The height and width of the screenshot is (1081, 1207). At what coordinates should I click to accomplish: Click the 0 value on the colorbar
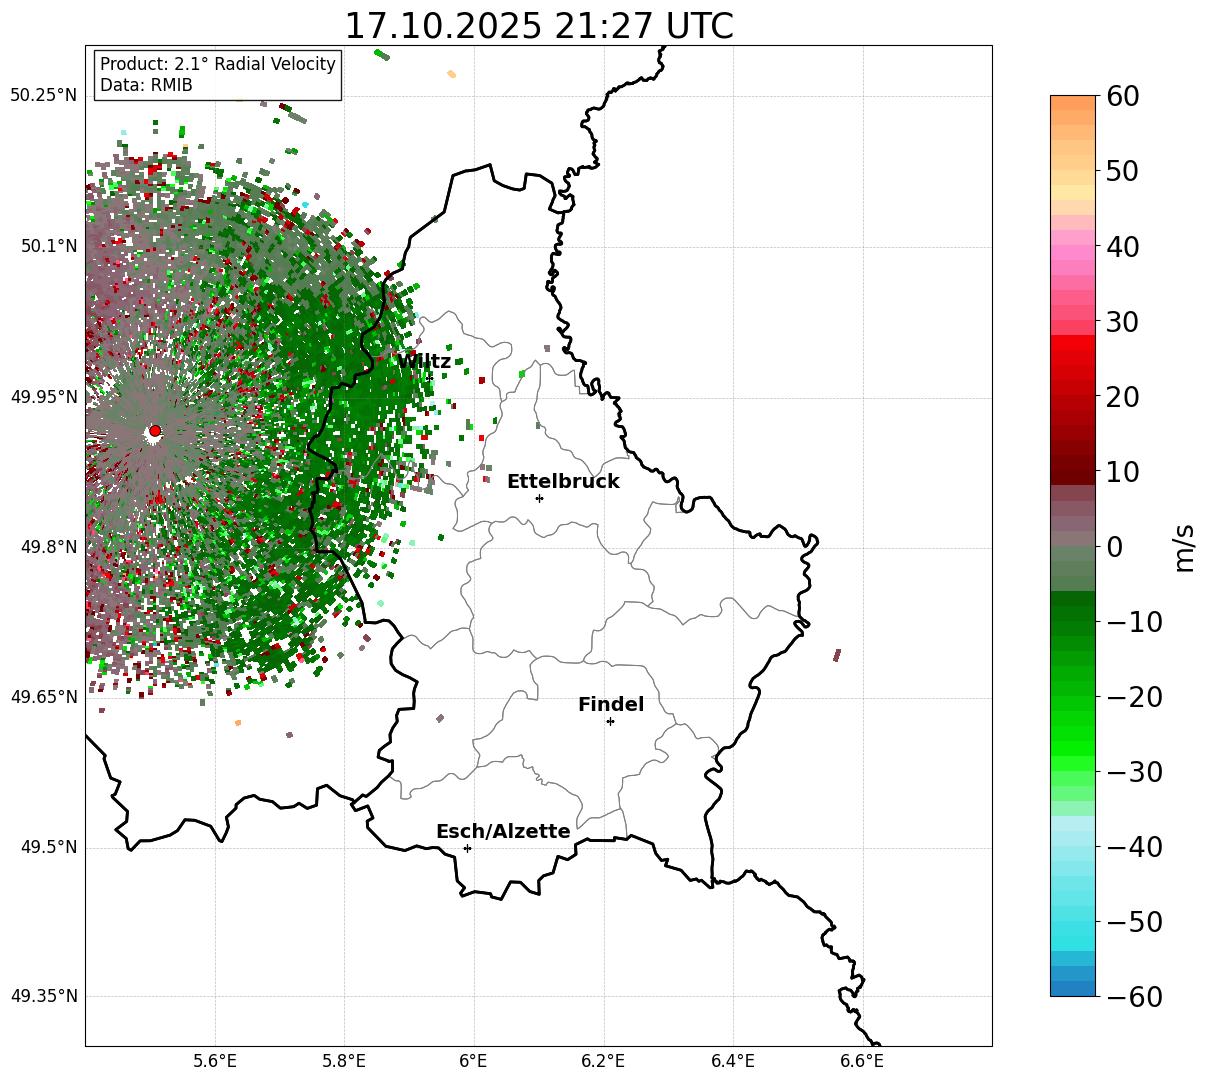1115,547
